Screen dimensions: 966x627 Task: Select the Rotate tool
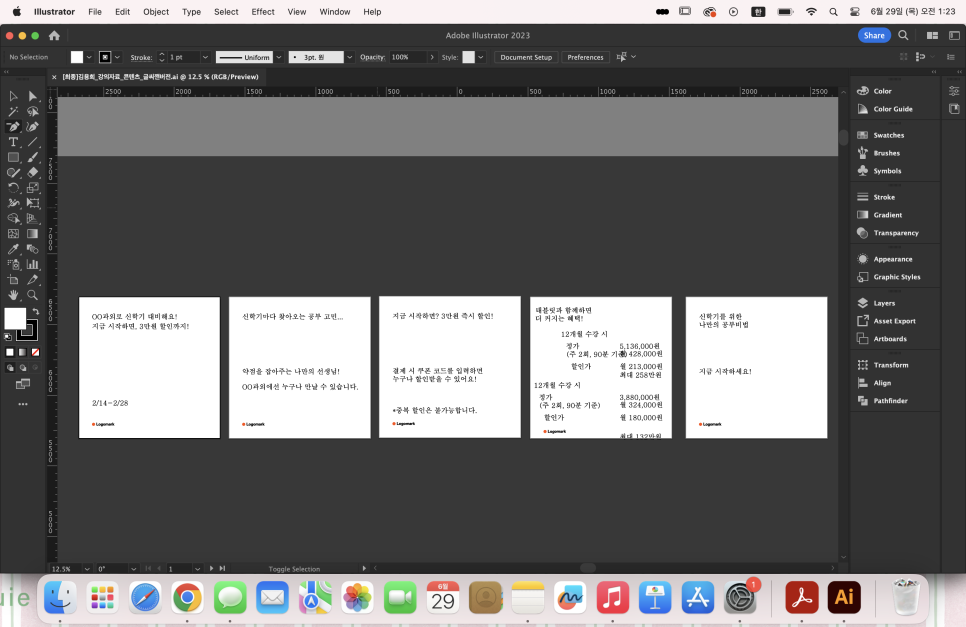[x=13, y=188]
